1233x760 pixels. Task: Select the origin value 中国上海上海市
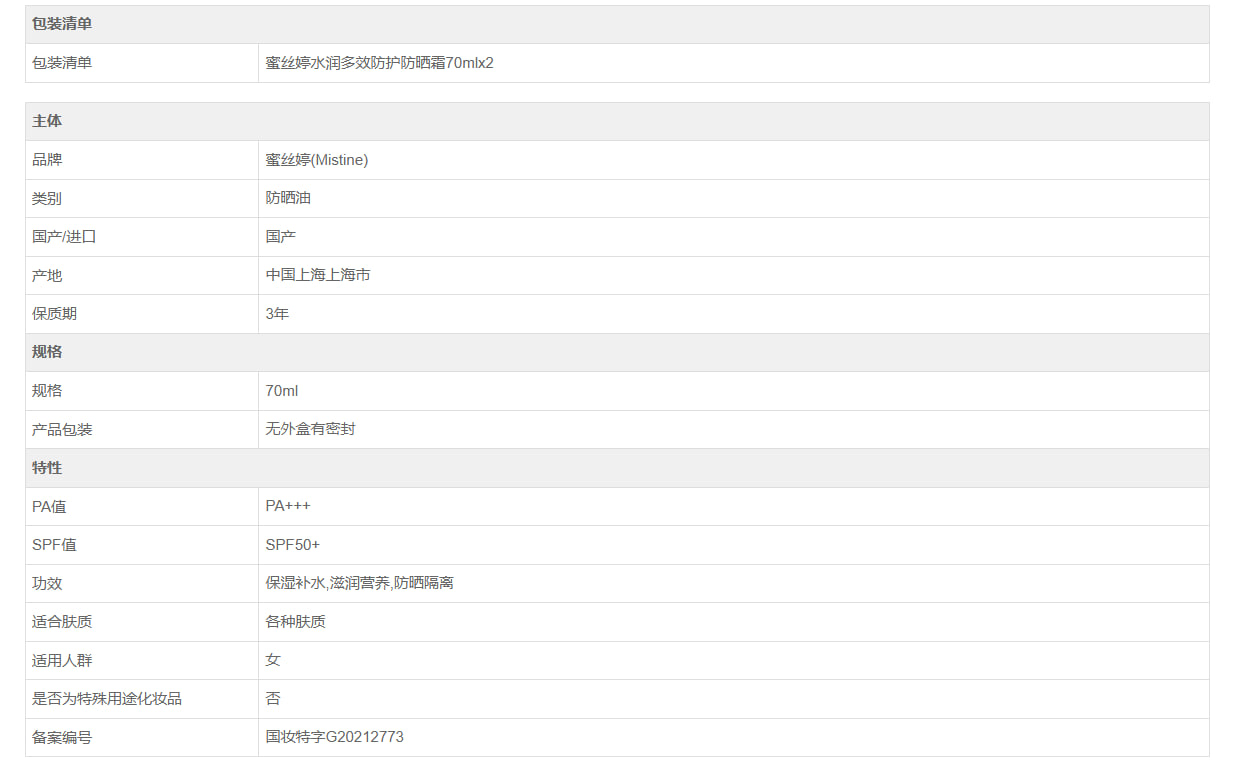(x=318, y=275)
